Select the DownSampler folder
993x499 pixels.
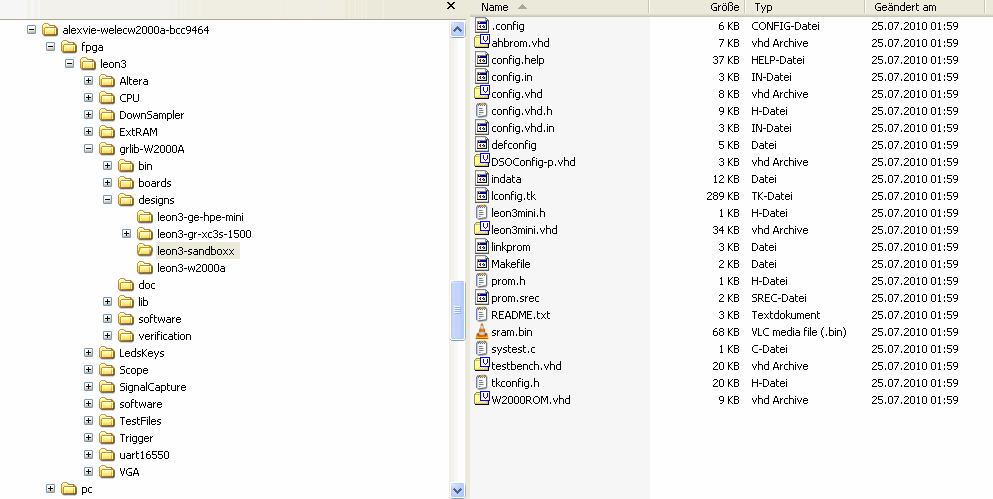tap(151, 115)
